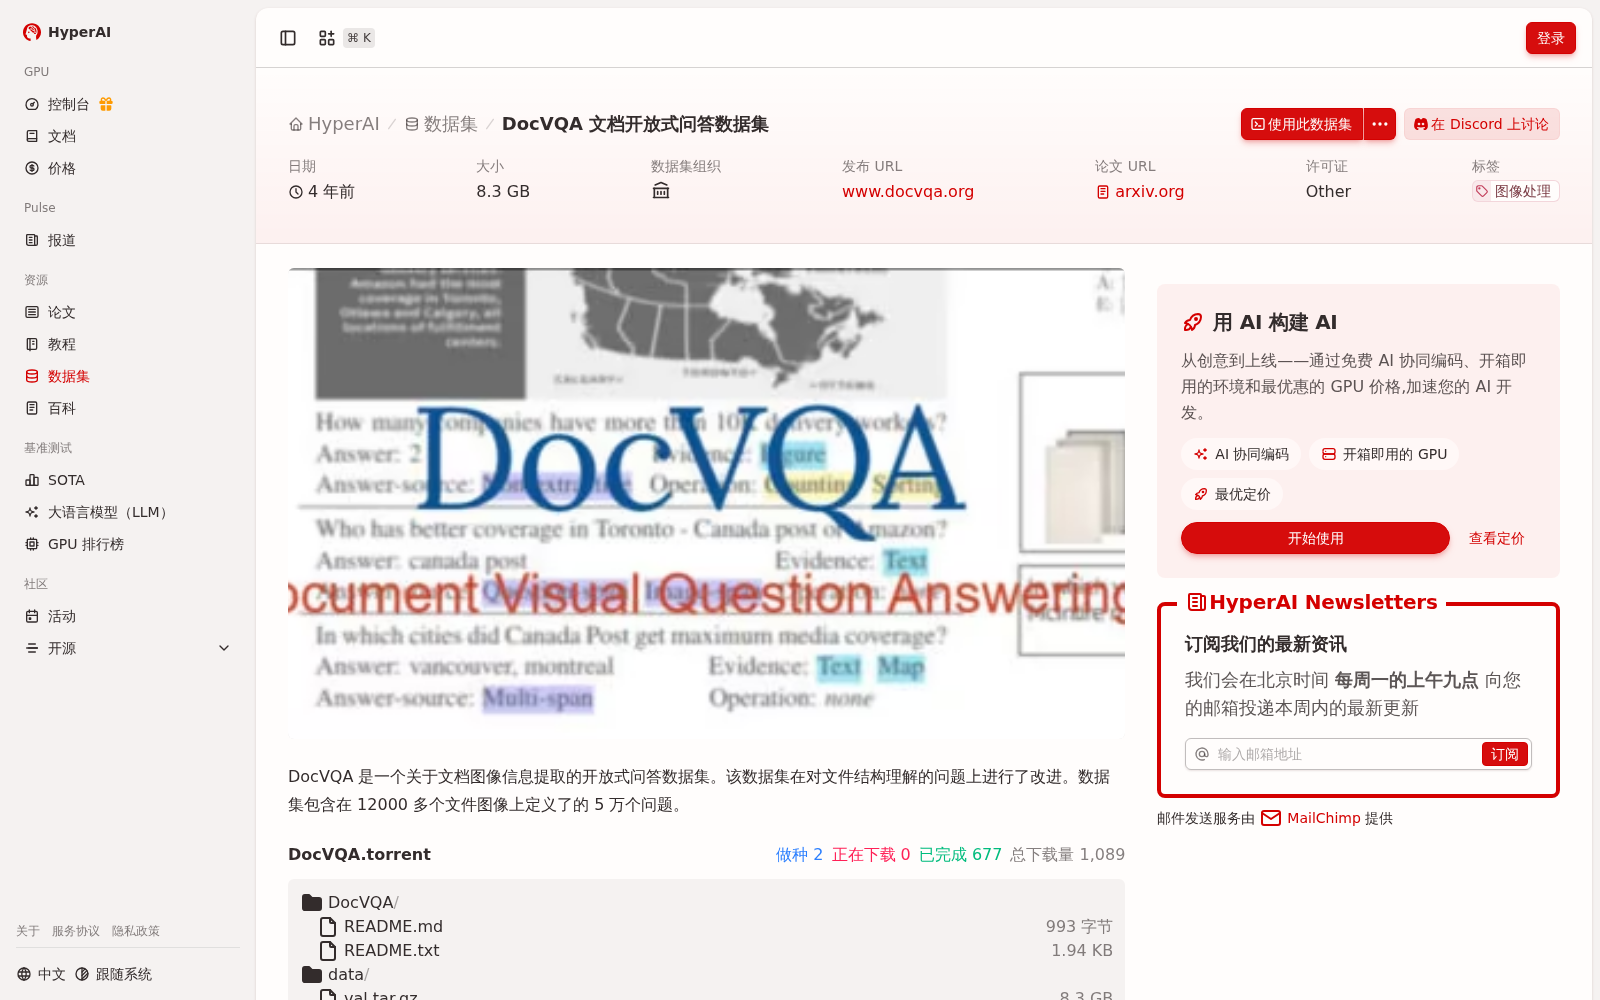Click 开箱即用的 GPU chip
The image size is (1600, 1000).
tap(1384, 454)
